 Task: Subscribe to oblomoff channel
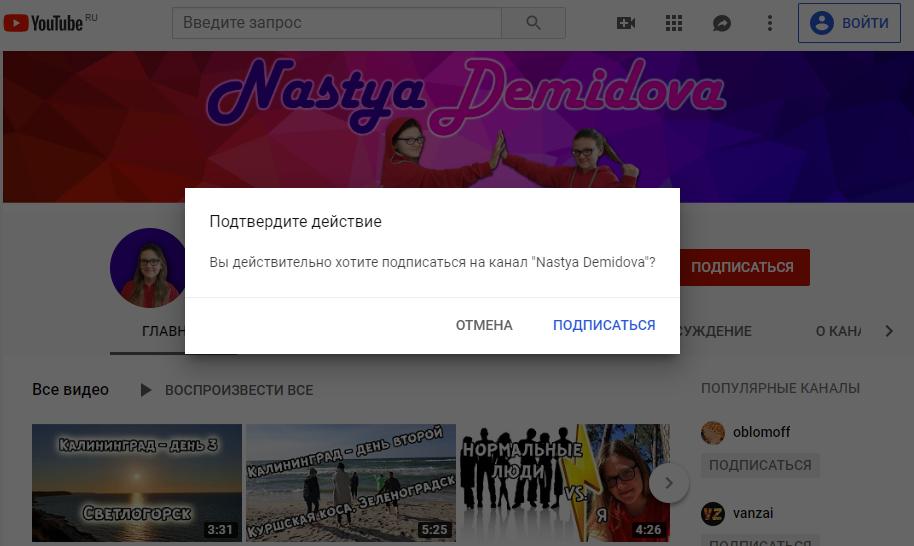point(760,465)
